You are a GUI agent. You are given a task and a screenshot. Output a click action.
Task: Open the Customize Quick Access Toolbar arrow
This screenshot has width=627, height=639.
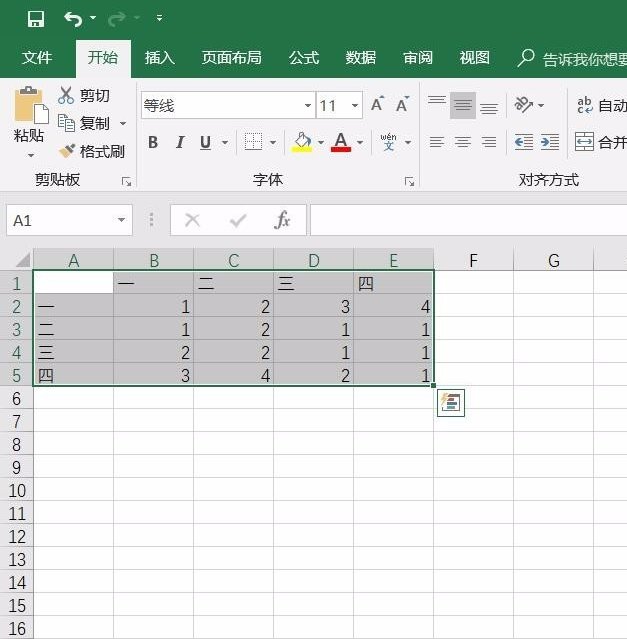pos(159,18)
